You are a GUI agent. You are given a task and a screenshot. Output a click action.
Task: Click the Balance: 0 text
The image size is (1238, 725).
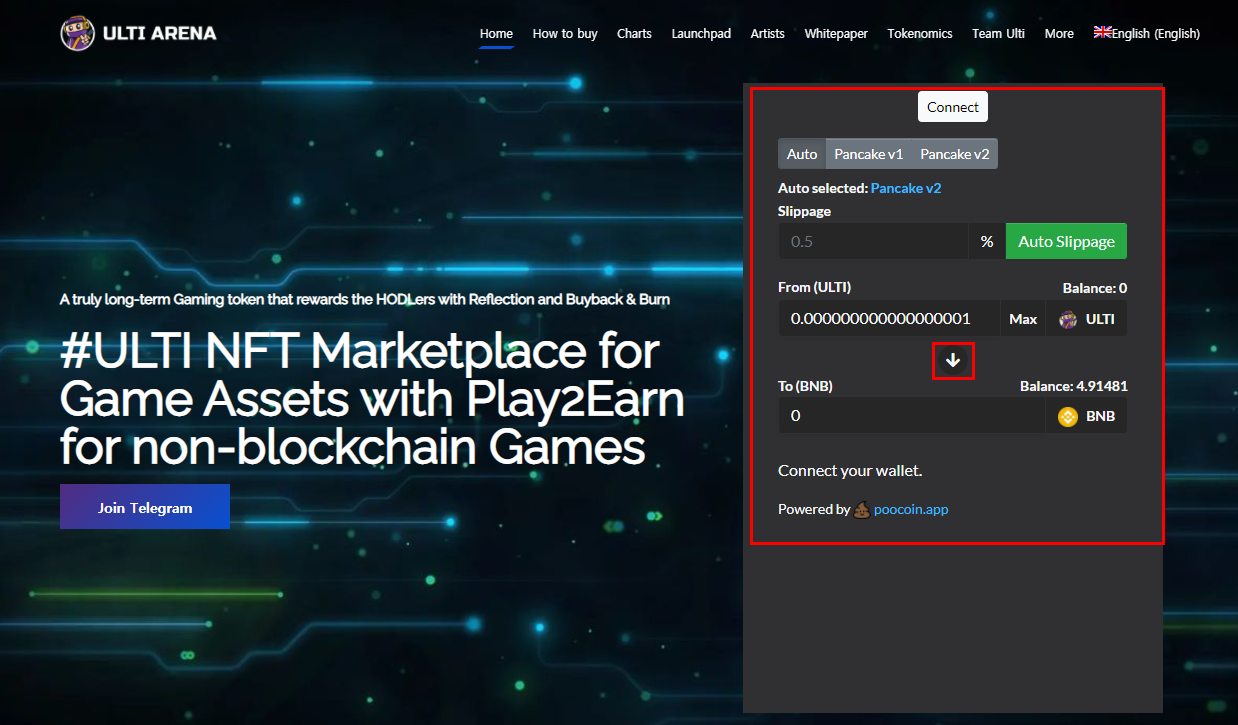(1095, 288)
